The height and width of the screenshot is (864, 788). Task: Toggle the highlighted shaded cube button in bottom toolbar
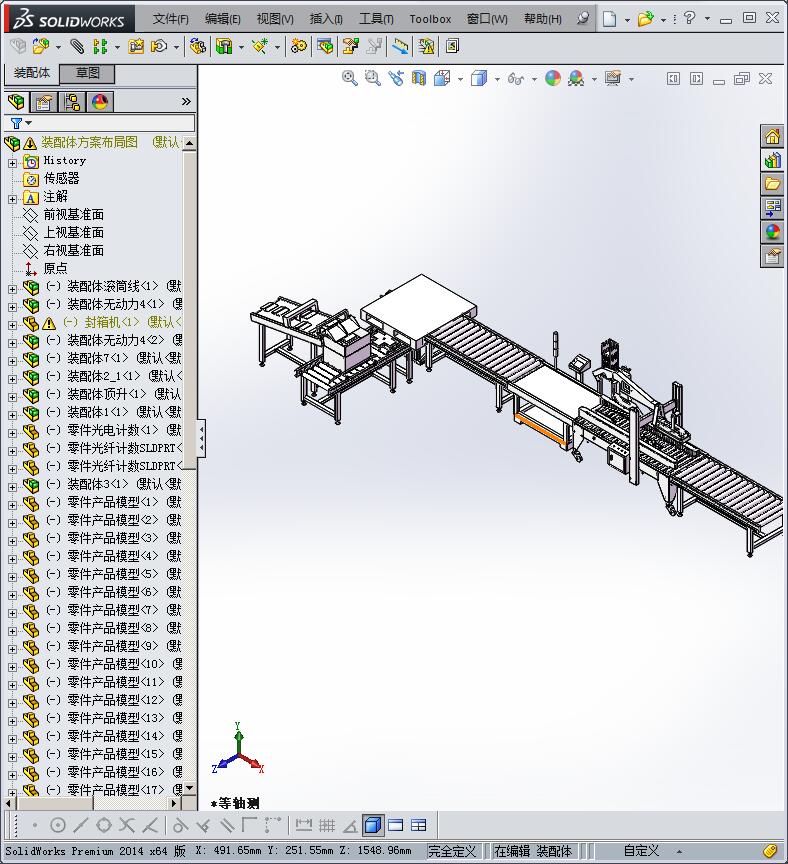click(x=373, y=825)
